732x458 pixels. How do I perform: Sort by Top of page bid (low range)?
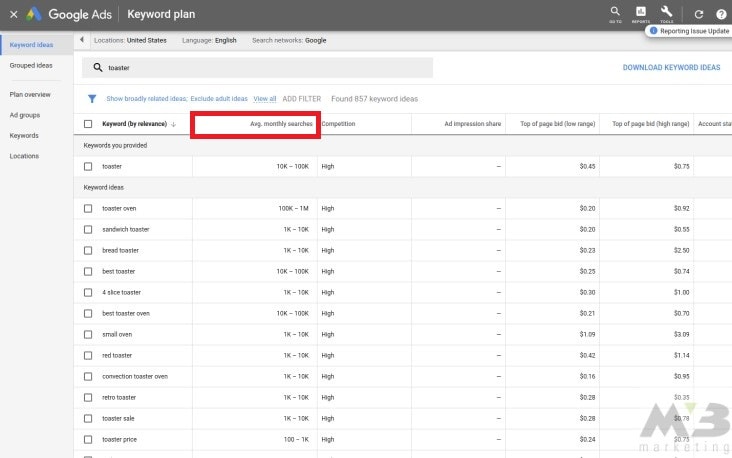(x=557, y=124)
